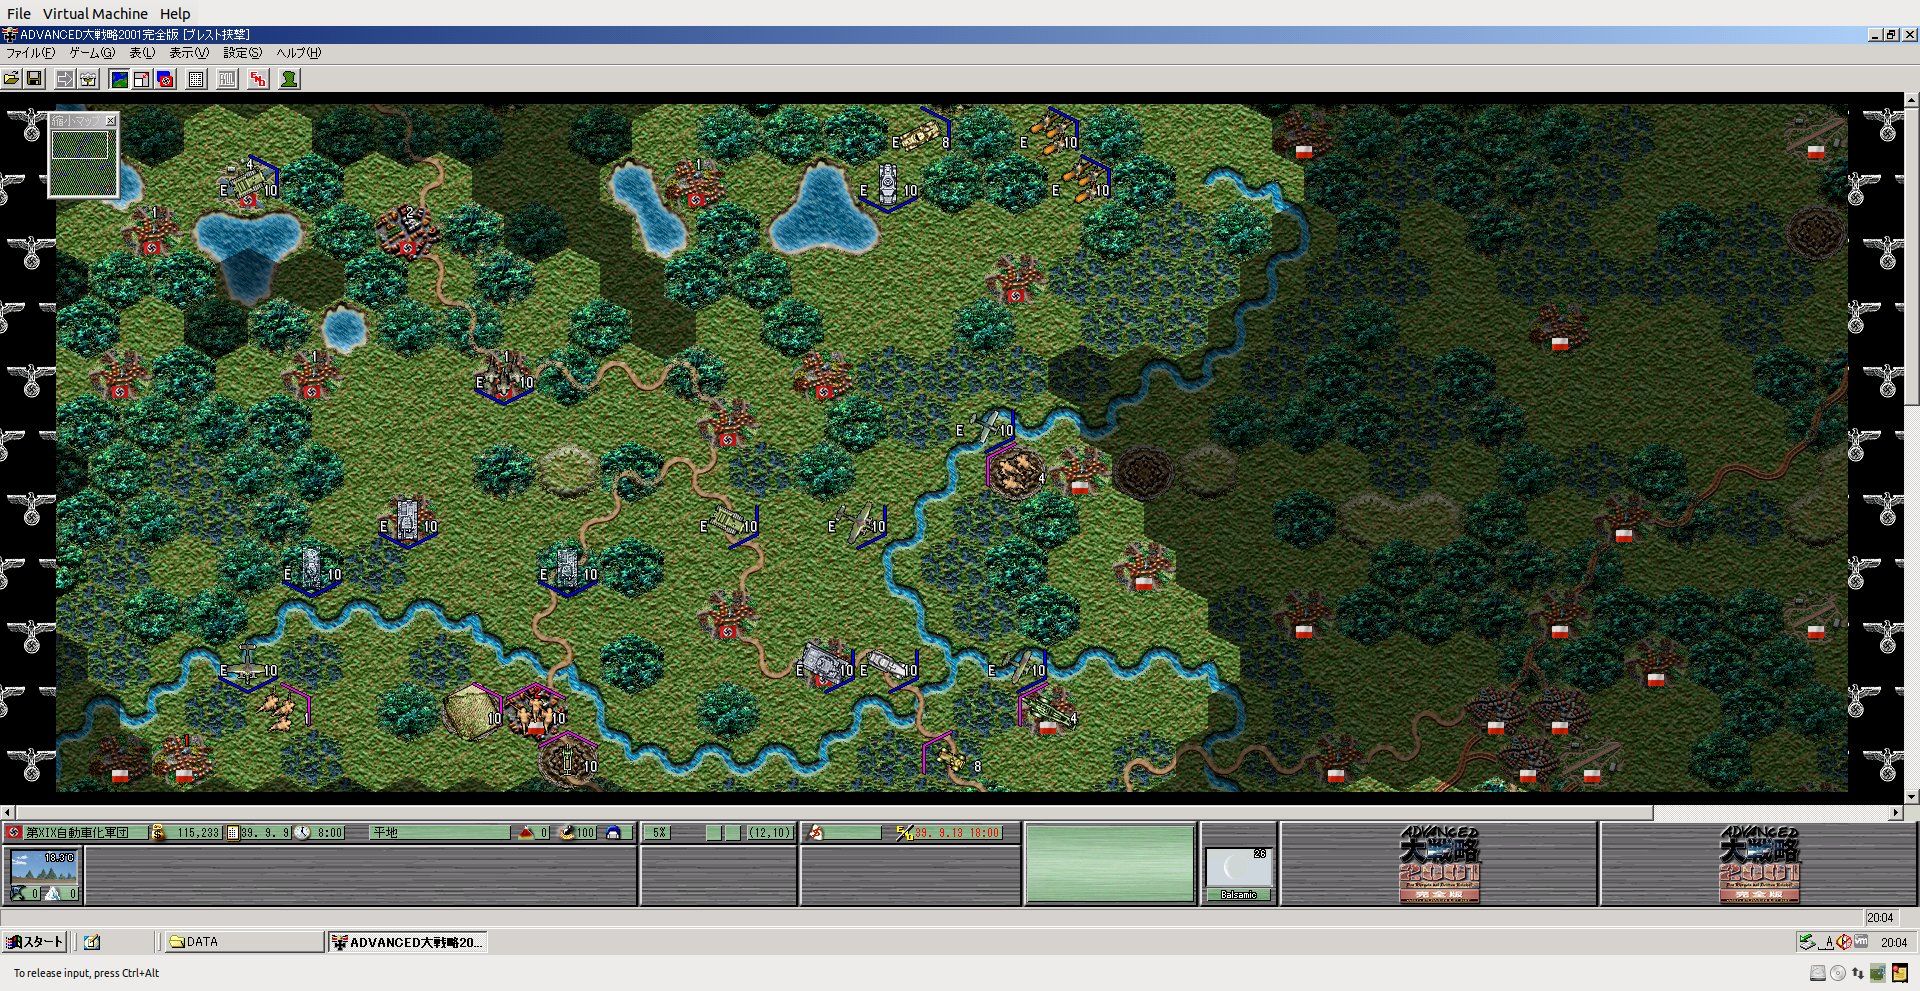Open the Virtual Machine menu

click(x=95, y=14)
